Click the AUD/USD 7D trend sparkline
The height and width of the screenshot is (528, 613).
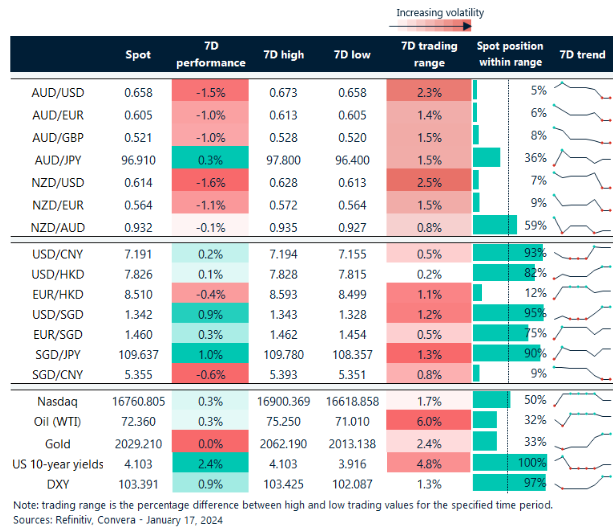pyautogui.click(x=580, y=92)
